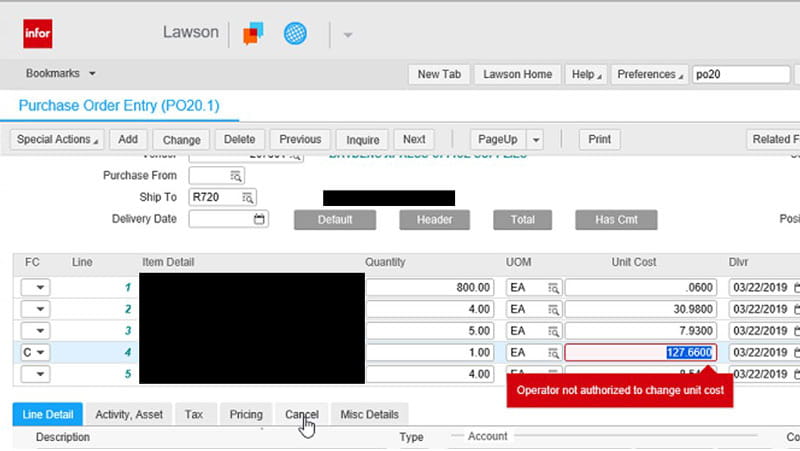
Task: Open the FC dropdown for line 3
Action: pyautogui.click(x=35, y=331)
